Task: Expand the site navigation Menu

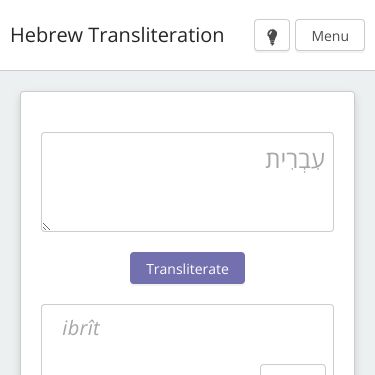Action: point(330,35)
